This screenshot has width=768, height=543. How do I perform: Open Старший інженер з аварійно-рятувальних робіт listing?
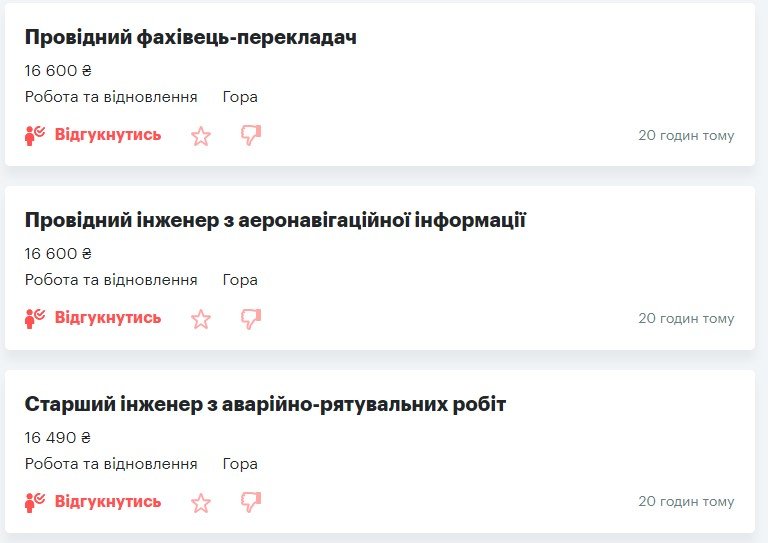[x=265, y=405]
